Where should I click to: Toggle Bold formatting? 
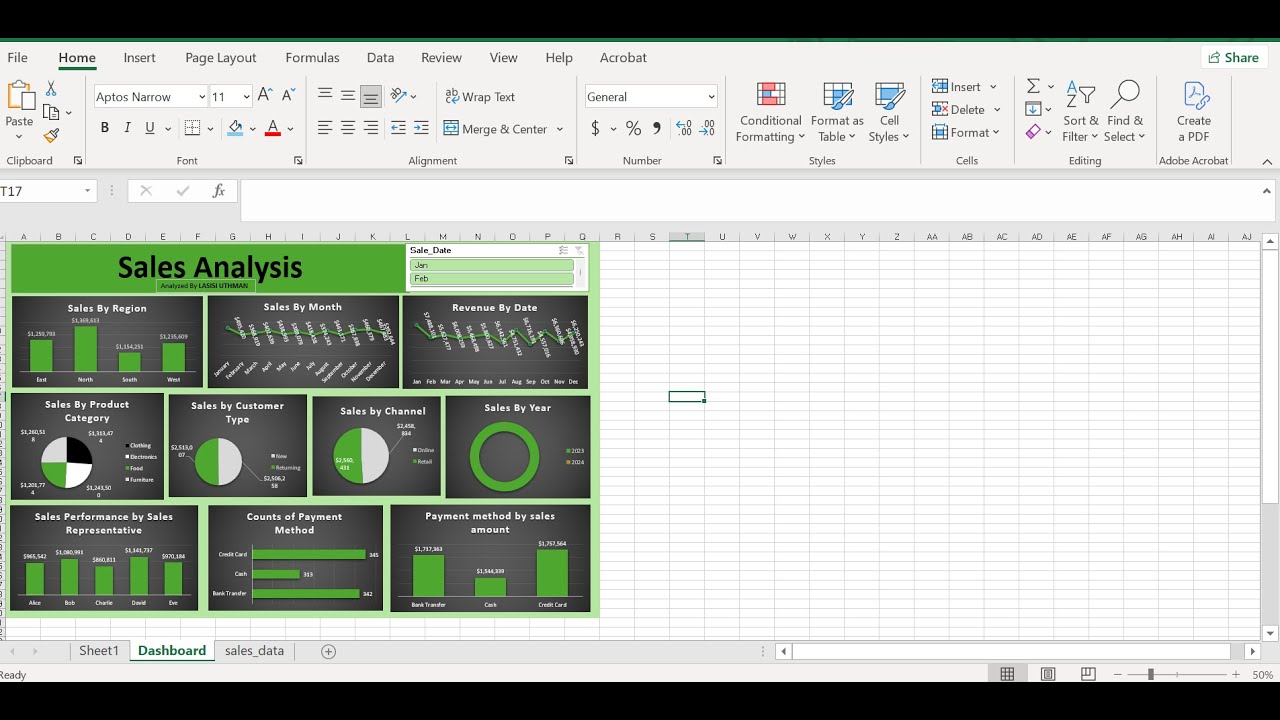pos(104,128)
